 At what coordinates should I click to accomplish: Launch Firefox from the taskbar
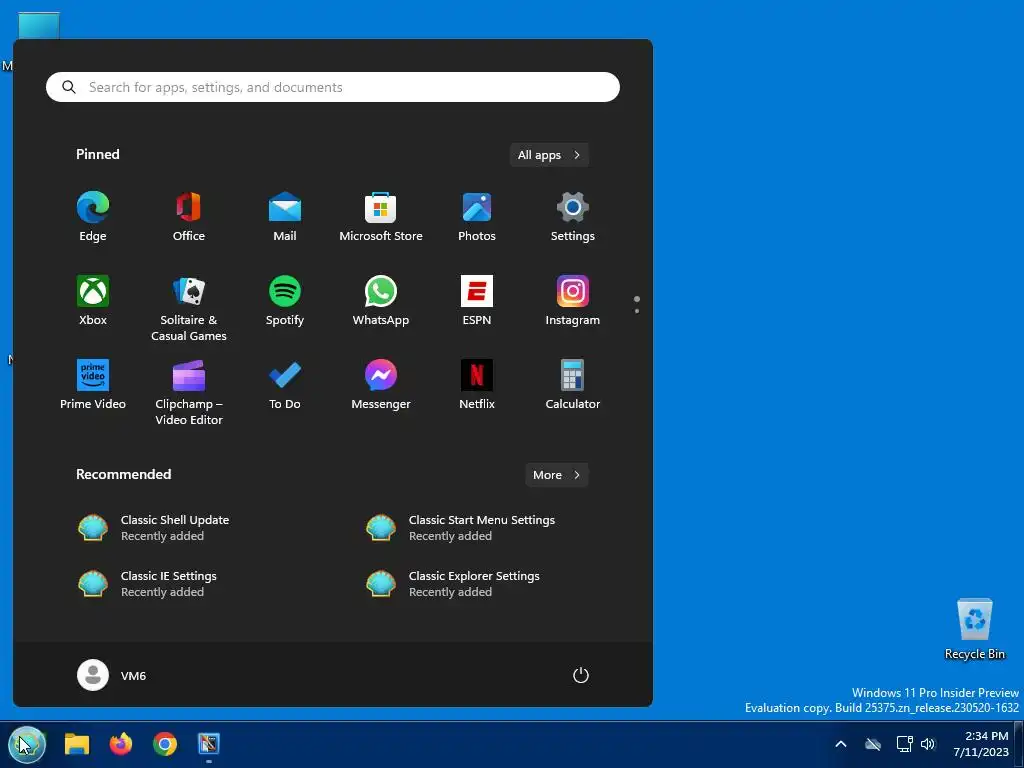[121, 744]
